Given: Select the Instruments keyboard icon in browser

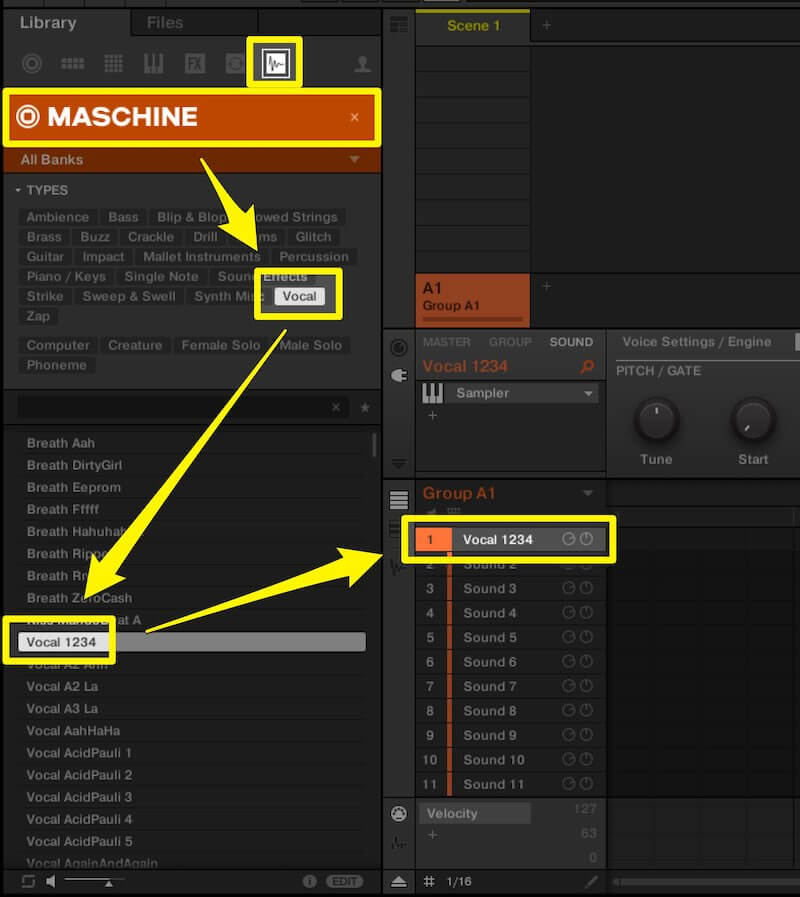Looking at the screenshot, I should [x=153, y=63].
